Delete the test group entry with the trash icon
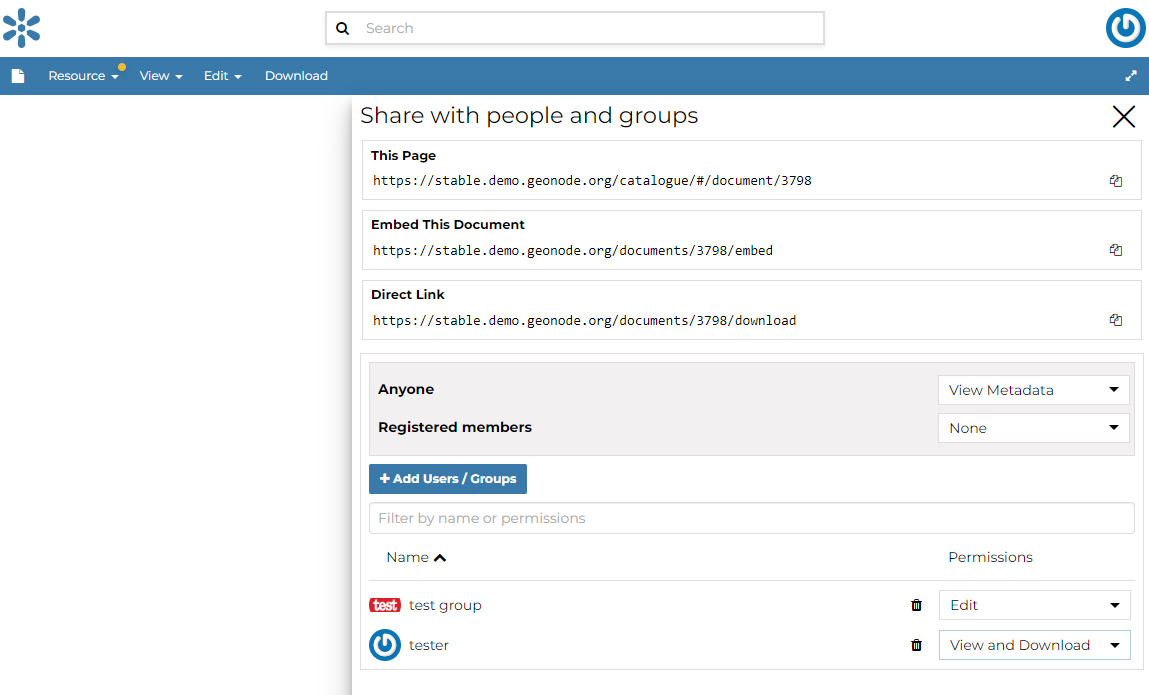This screenshot has width=1149, height=695. (916, 605)
